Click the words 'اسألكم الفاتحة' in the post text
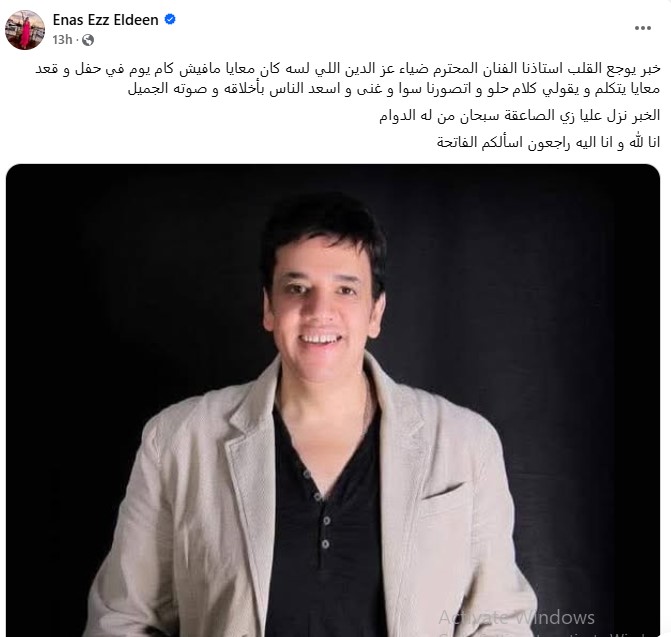The image size is (671, 637). 479,142
